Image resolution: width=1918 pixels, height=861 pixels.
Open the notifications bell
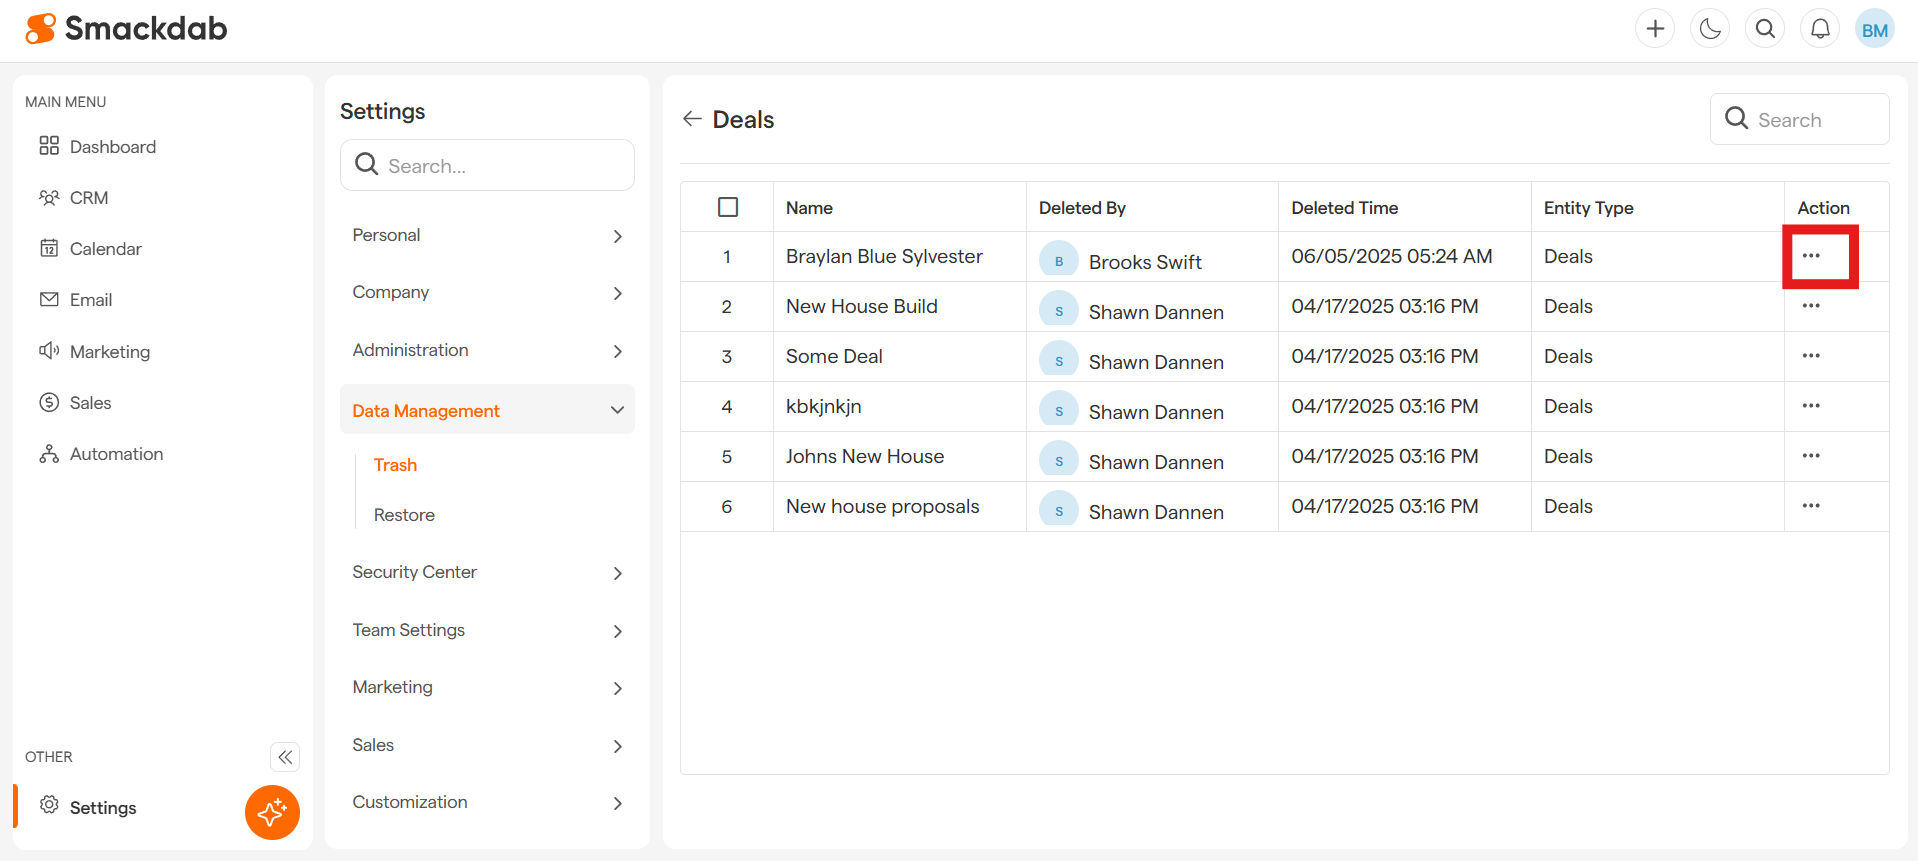[1820, 29]
